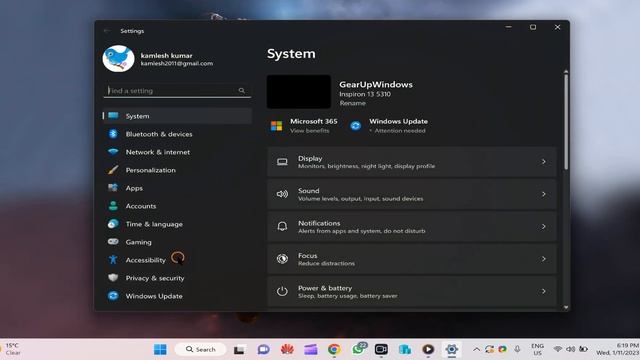Open the Wi-Fi network tray icon
Viewport: 640px width, 360px height.
[x=558, y=349]
